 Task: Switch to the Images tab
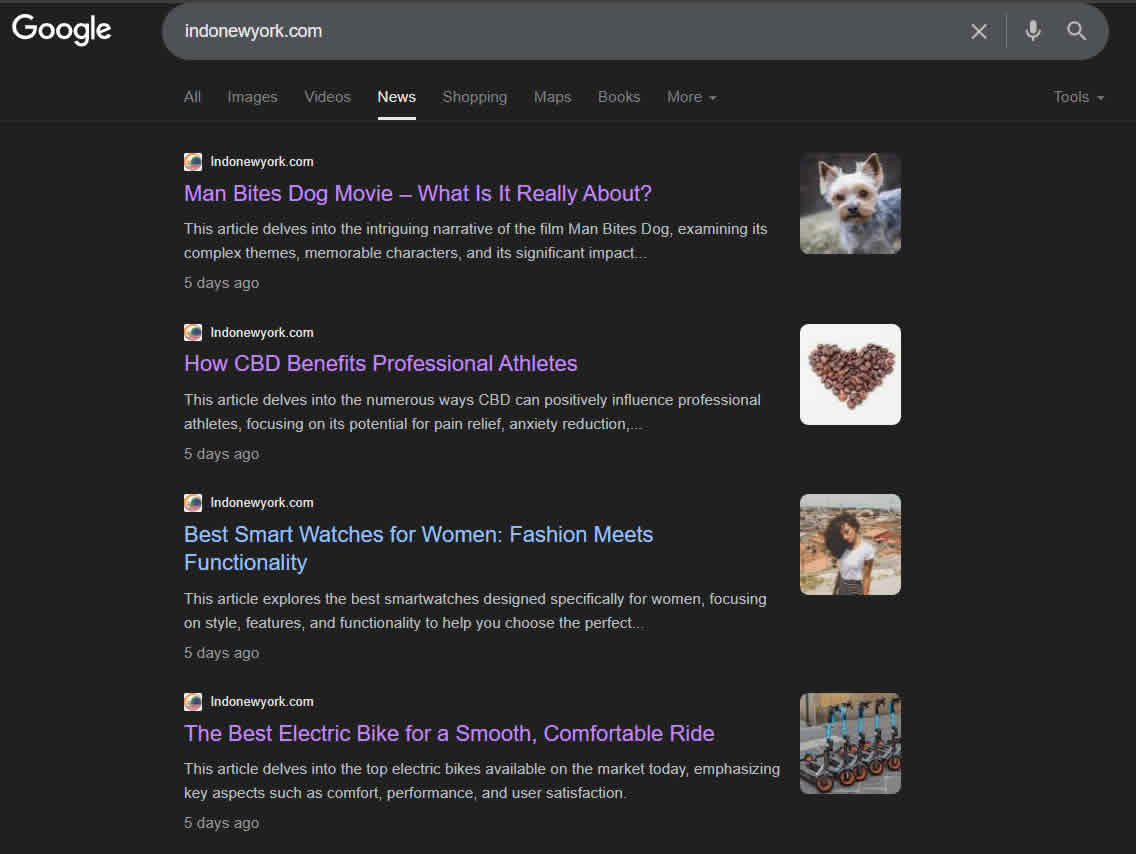(252, 96)
